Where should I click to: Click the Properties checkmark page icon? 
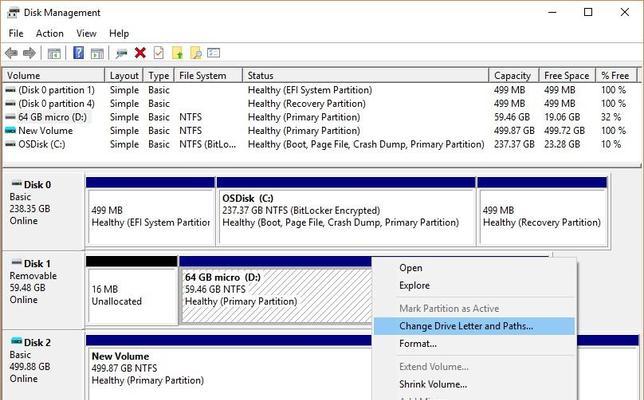(159, 53)
